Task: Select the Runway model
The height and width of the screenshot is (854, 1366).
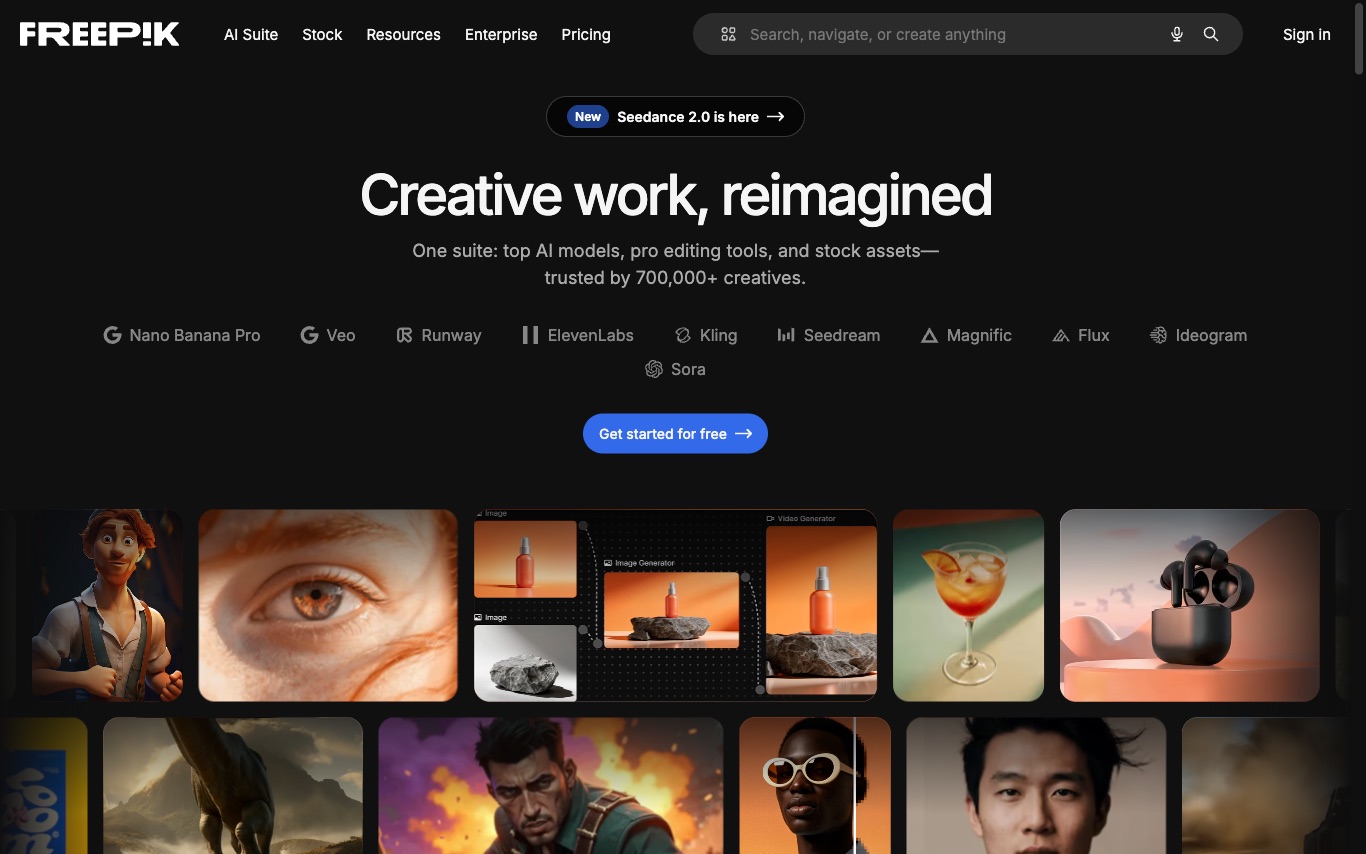Action: pyautogui.click(x=439, y=335)
